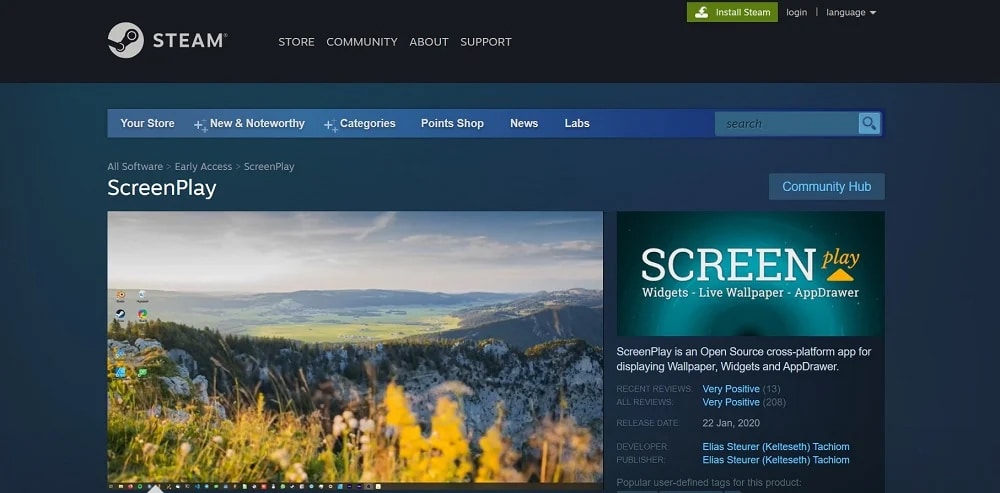Screen dimensions: 1000x493
Task: Select the Your Store tab
Action: click(x=147, y=123)
